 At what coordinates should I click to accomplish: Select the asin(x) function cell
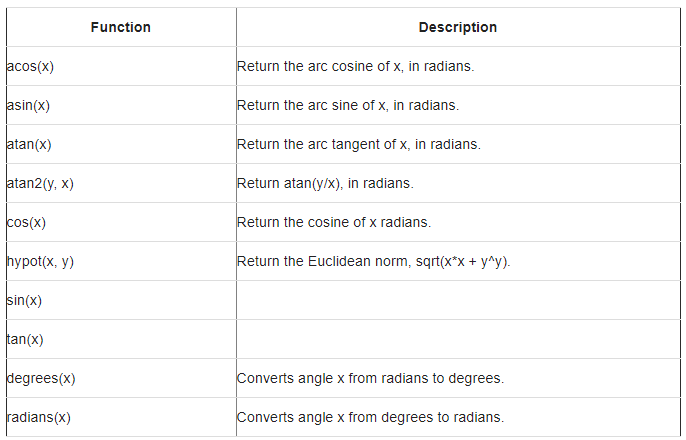[28, 106]
